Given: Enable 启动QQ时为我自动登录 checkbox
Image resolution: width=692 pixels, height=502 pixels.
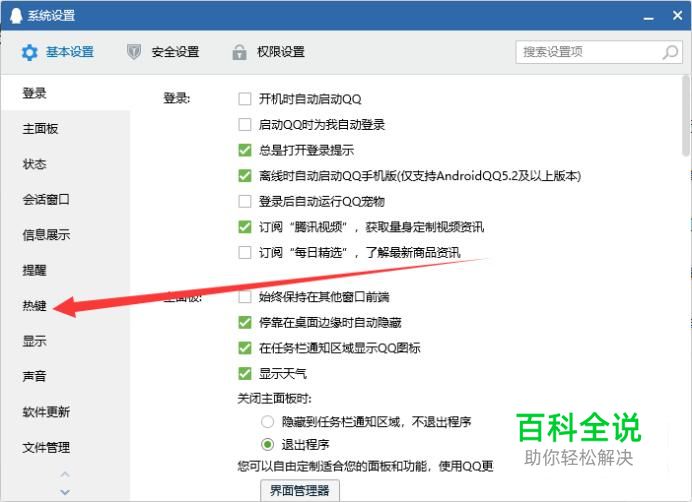Looking at the screenshot, I should pyautogui.click(x=245, y=125).
